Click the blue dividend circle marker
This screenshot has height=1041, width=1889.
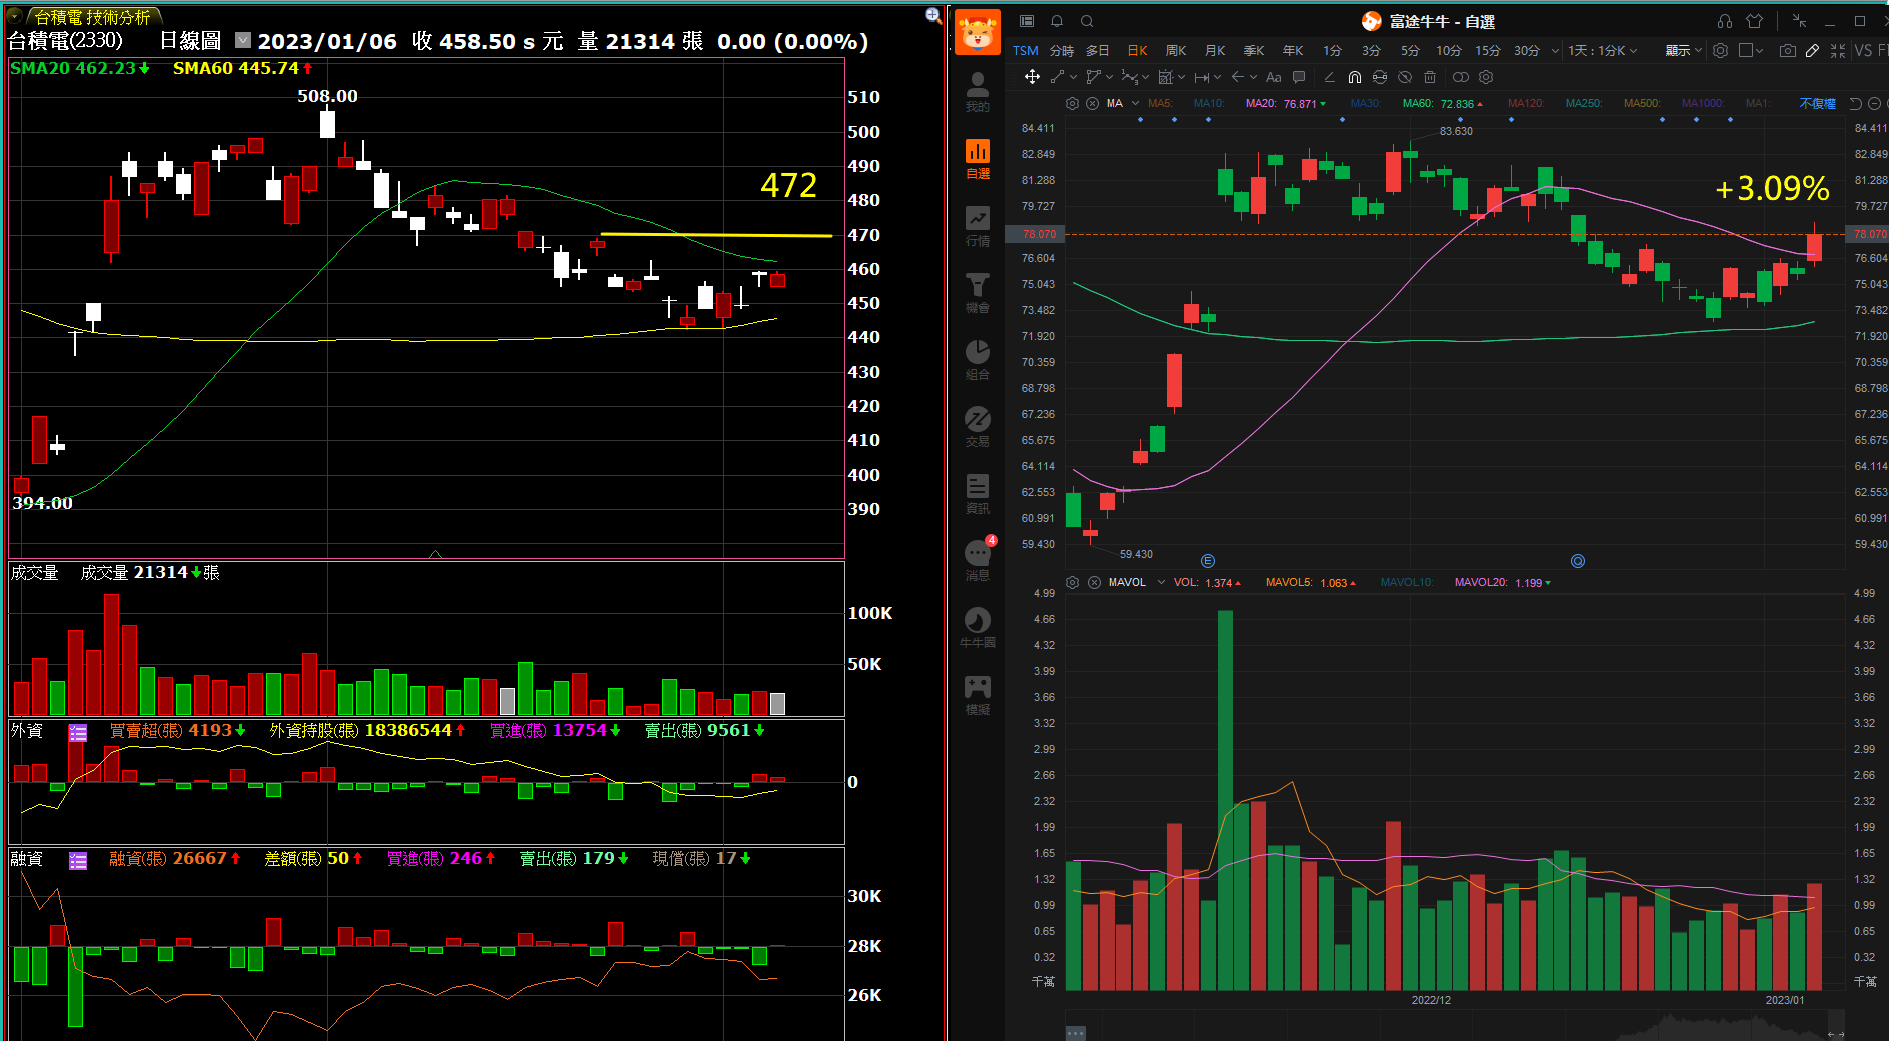pos(1578,561)
